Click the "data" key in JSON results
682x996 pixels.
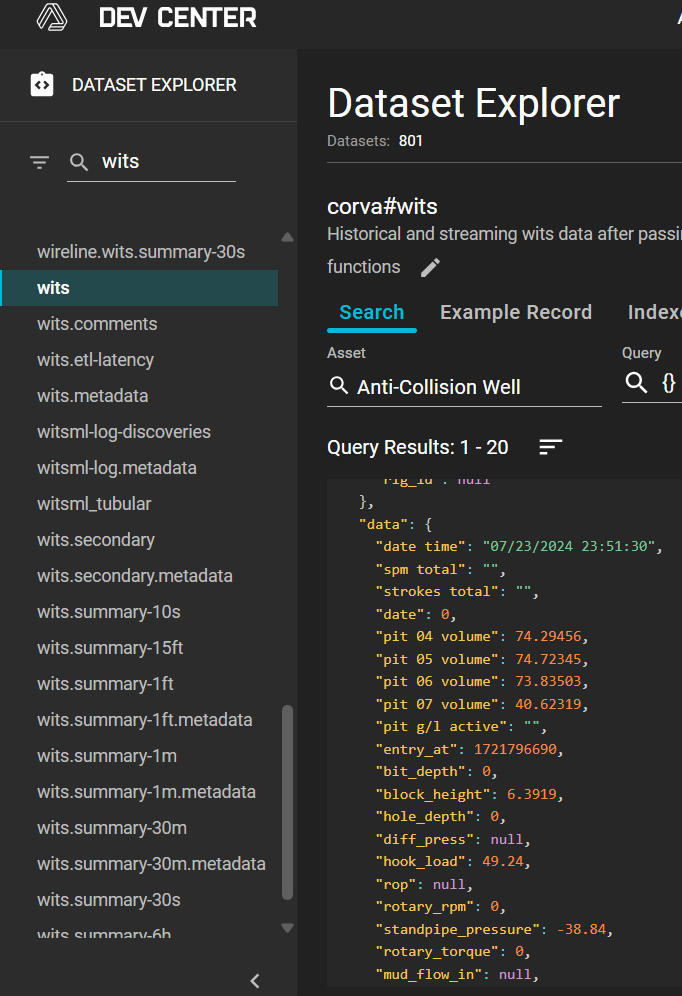[x=384, y=525]
